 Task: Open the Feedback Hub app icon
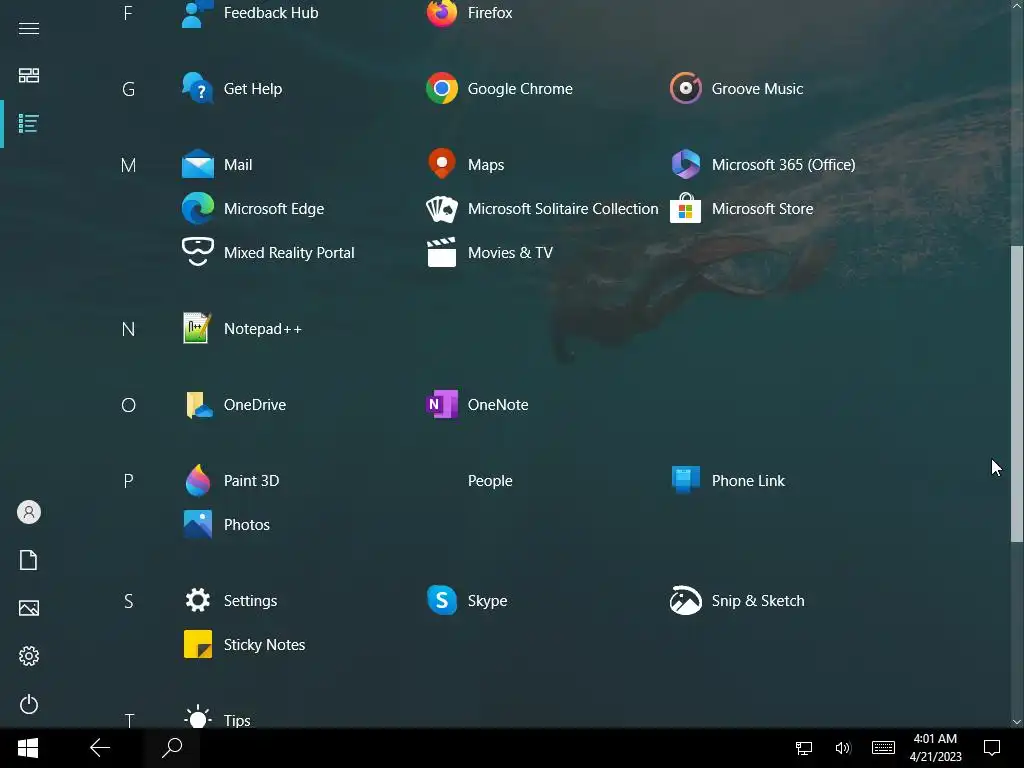tap(197, 13)
